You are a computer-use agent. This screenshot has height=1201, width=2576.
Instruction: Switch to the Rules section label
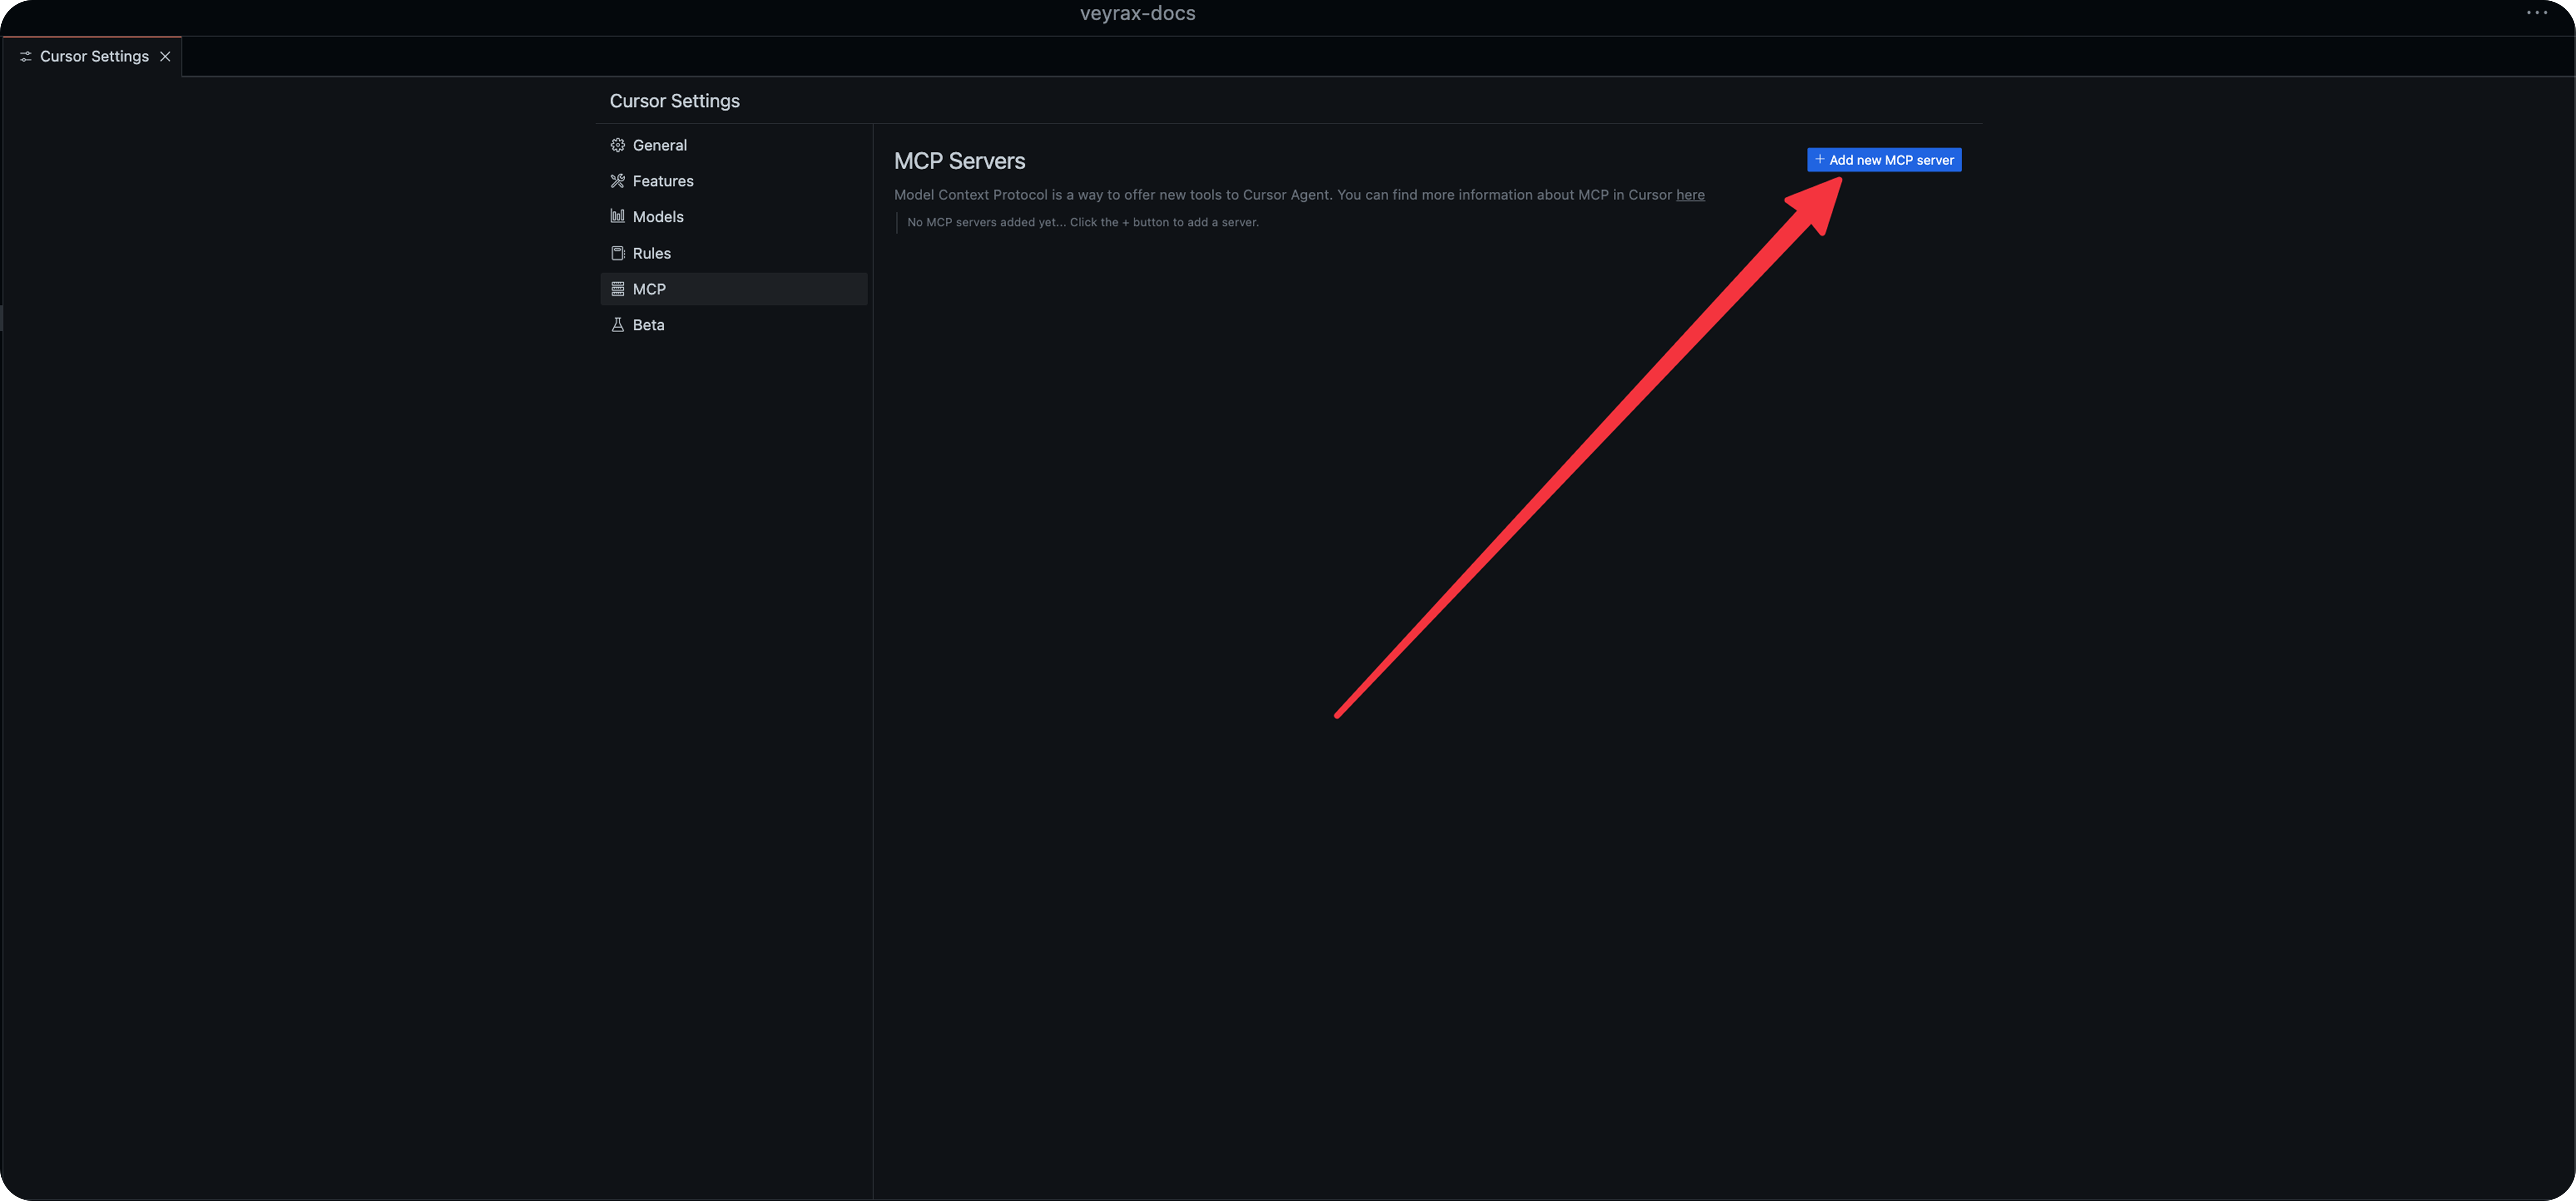click(x=651, y=253)
